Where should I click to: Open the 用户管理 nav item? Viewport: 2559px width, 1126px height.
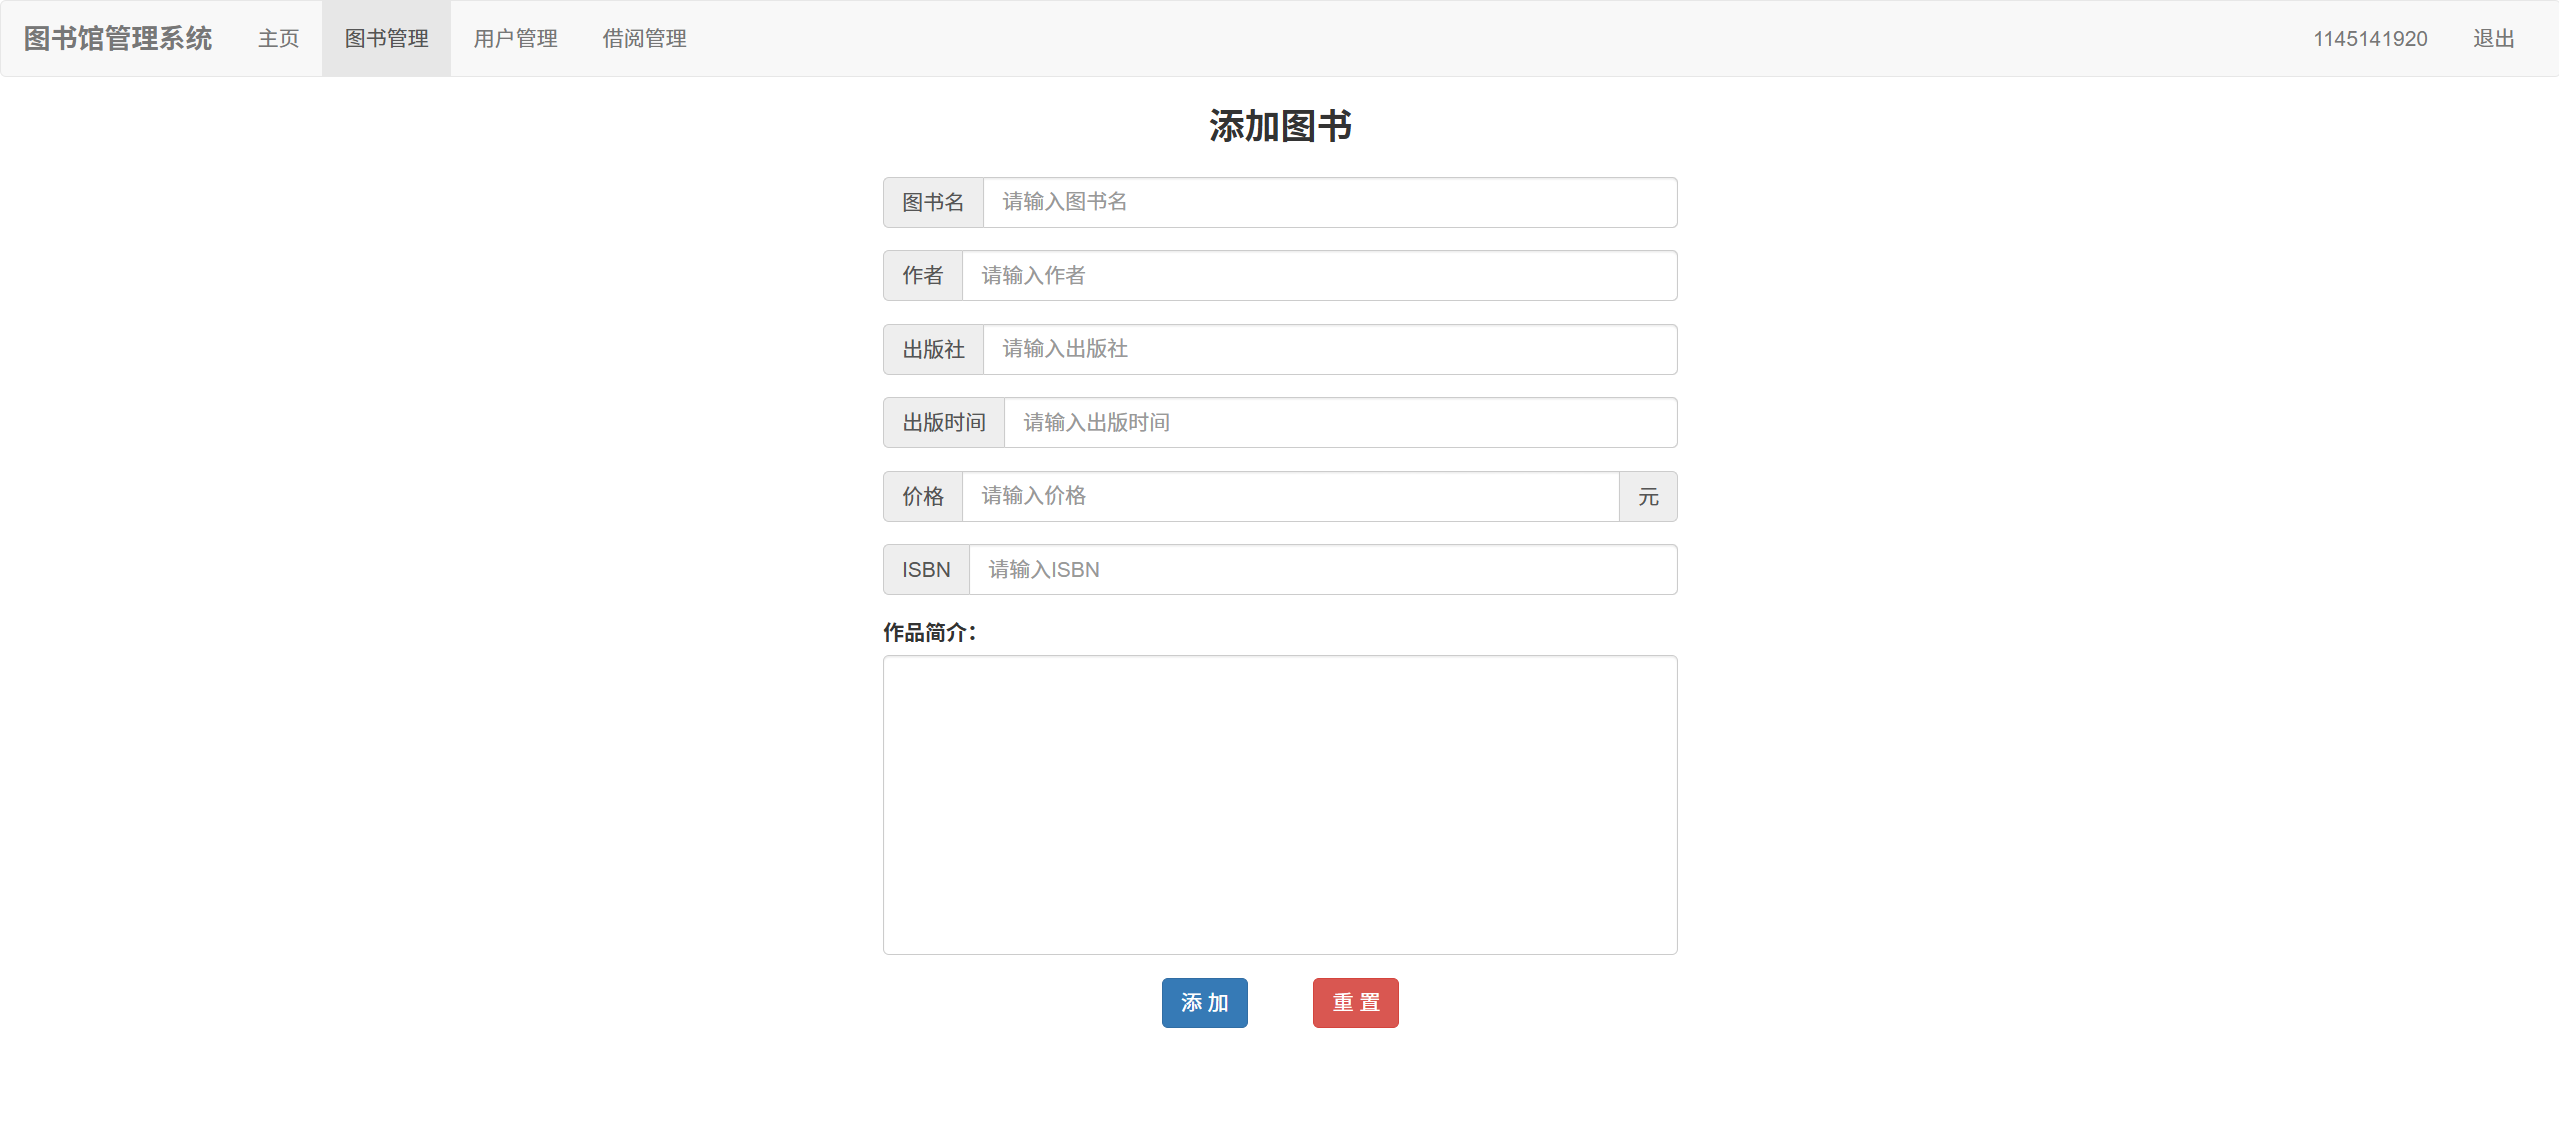click(x=515, y=38)
